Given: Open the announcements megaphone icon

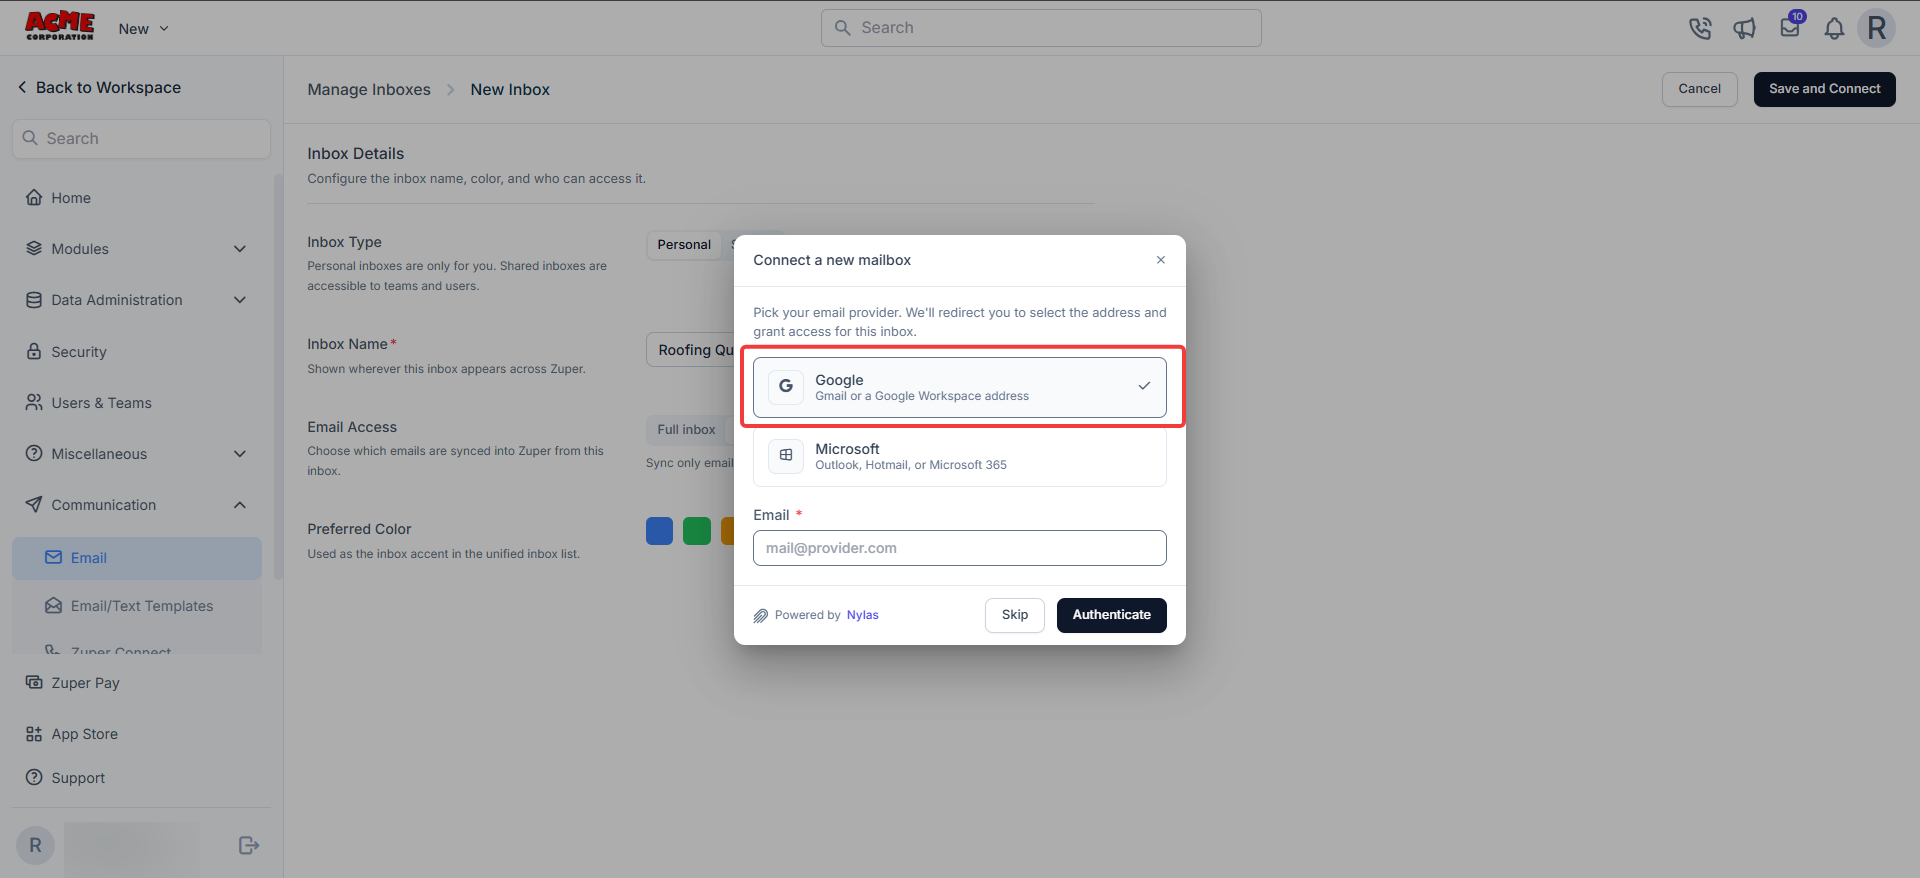Looking at the screenshot, I should tap(1745, 28).
